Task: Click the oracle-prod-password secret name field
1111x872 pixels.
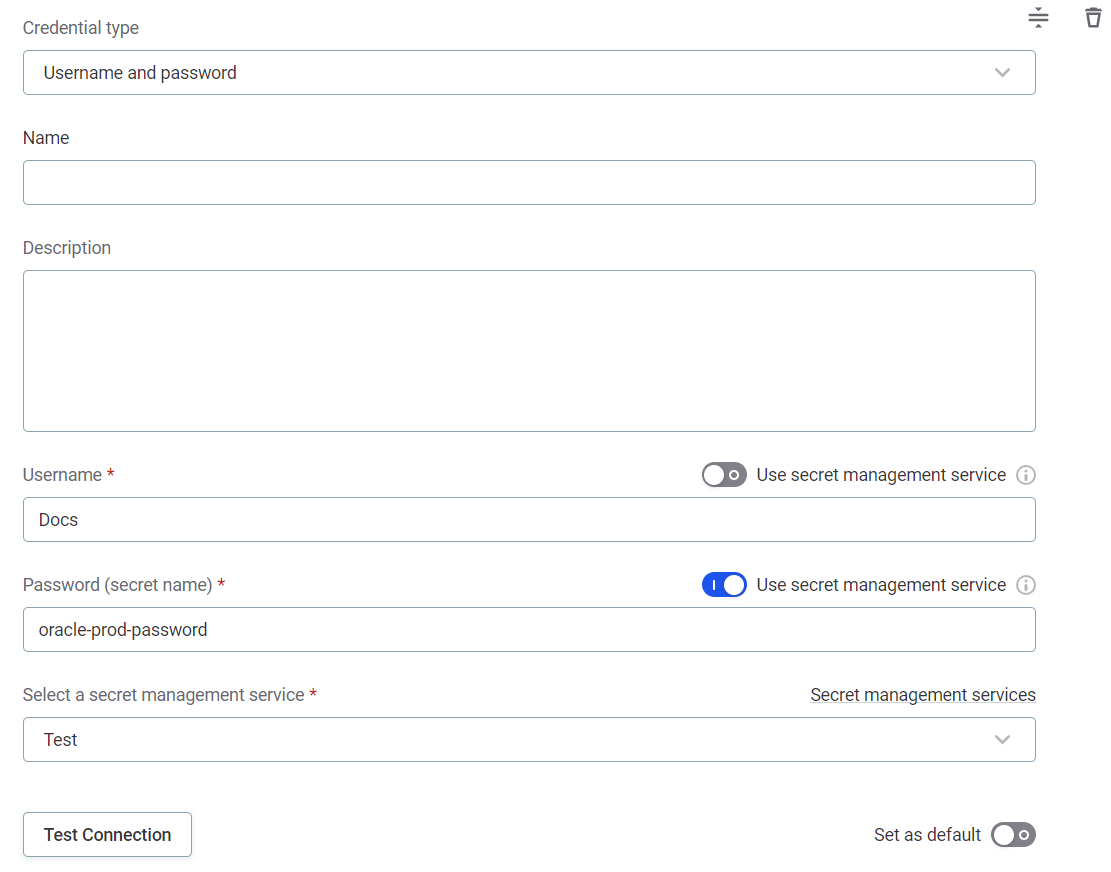Action: 529,629
